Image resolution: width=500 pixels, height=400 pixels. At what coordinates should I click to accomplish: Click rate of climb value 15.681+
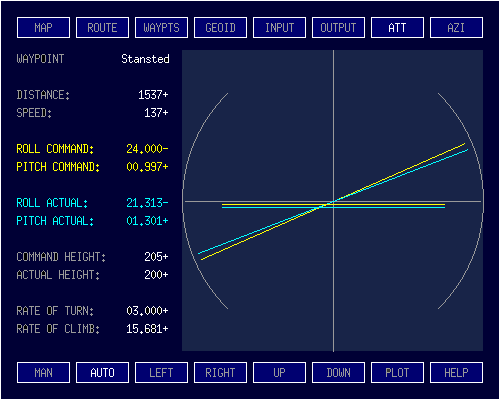pyautogui.click(x=147, y=329)
